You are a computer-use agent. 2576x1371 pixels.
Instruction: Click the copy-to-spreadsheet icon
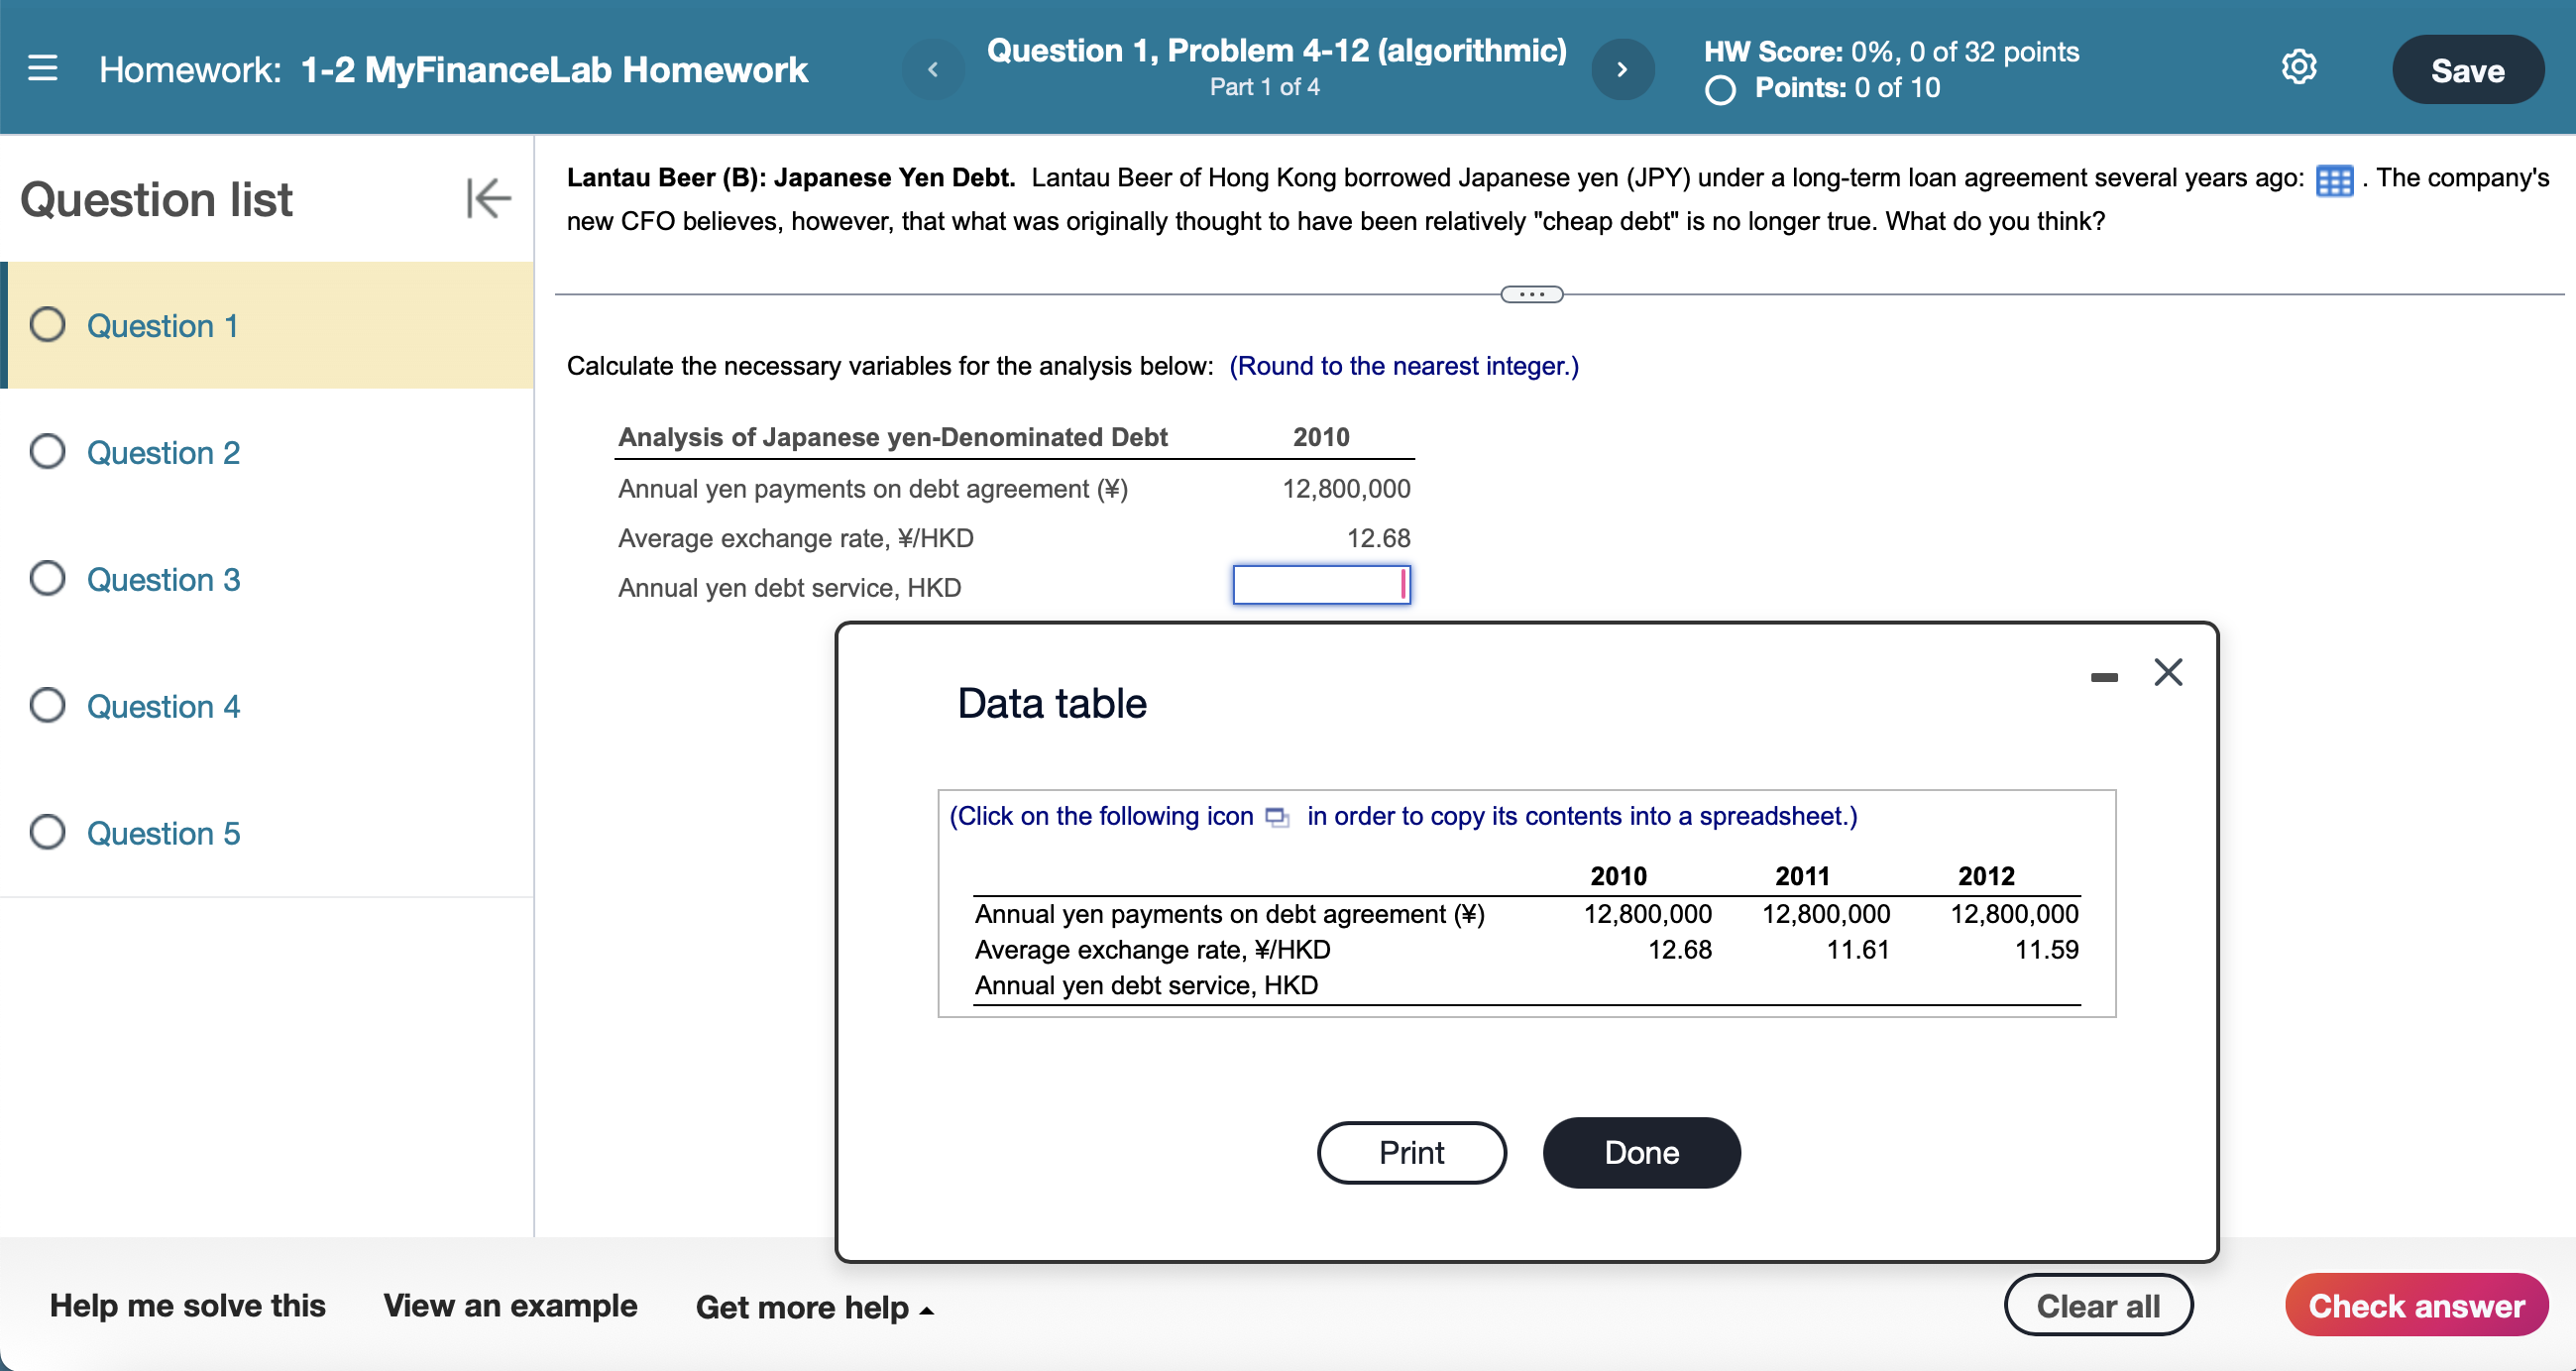click(x=1276, y=817)
